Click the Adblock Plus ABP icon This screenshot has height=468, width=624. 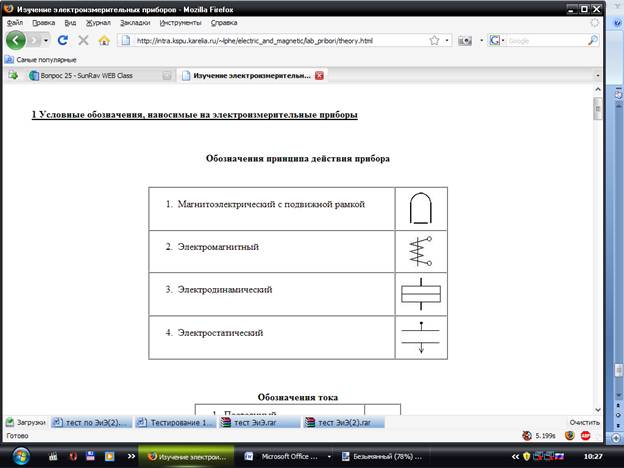[x=585, y=436]
